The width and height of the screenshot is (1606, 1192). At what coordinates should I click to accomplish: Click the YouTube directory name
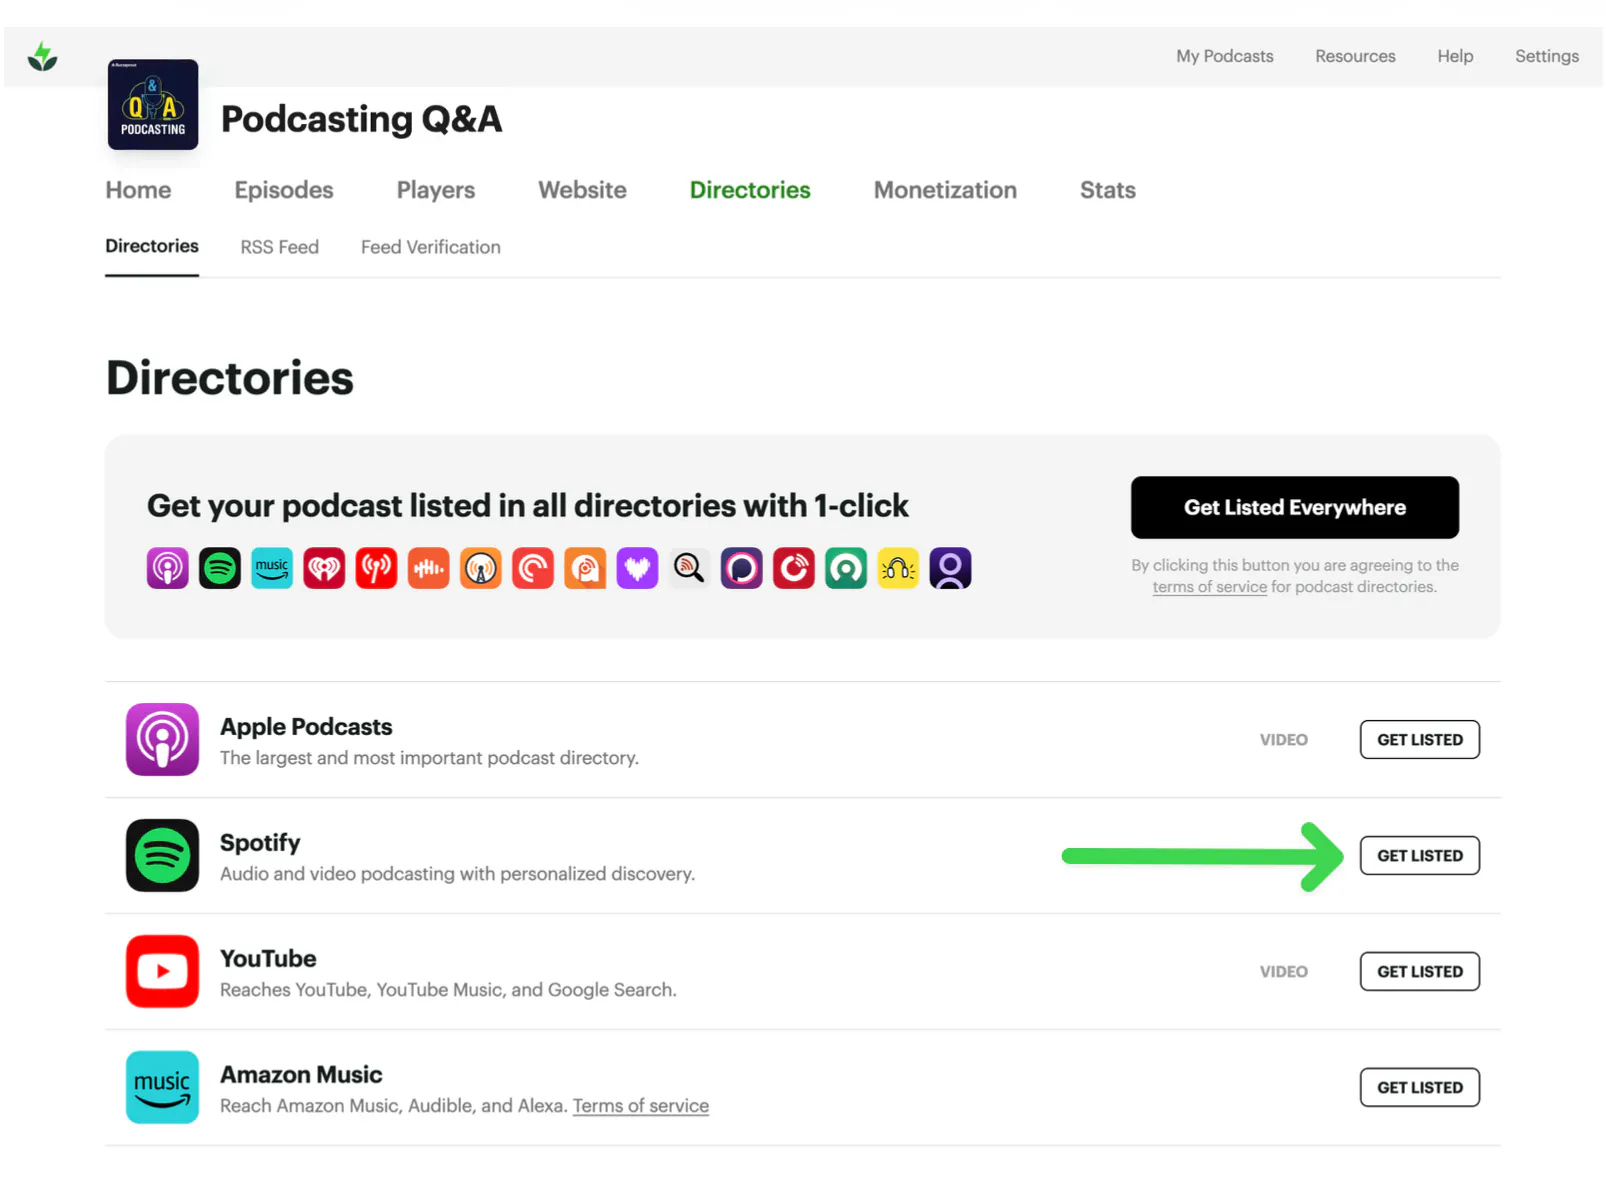point(268,959)
